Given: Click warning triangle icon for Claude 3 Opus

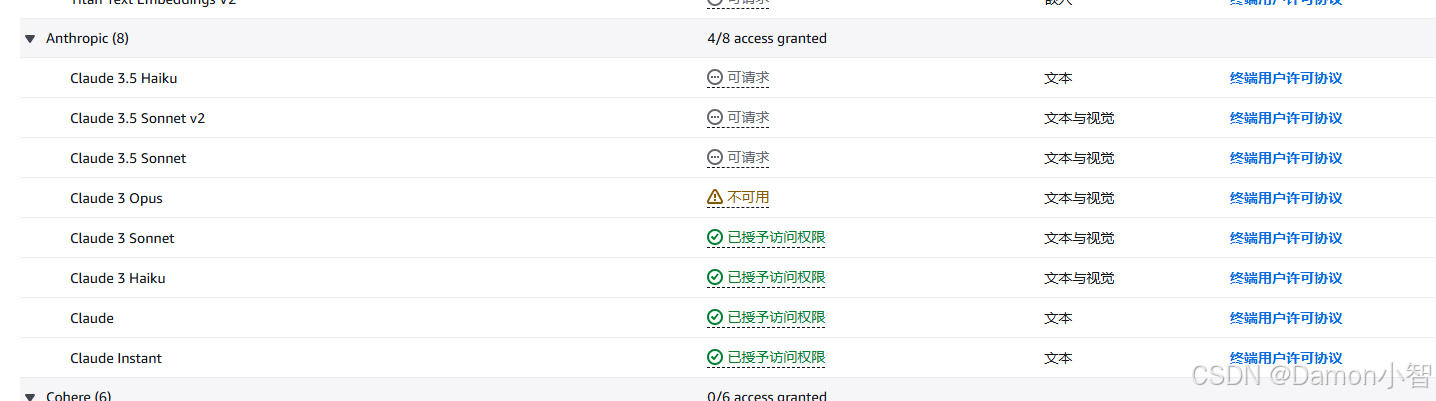Looking at the screenshot, I should tap(714, 197).
